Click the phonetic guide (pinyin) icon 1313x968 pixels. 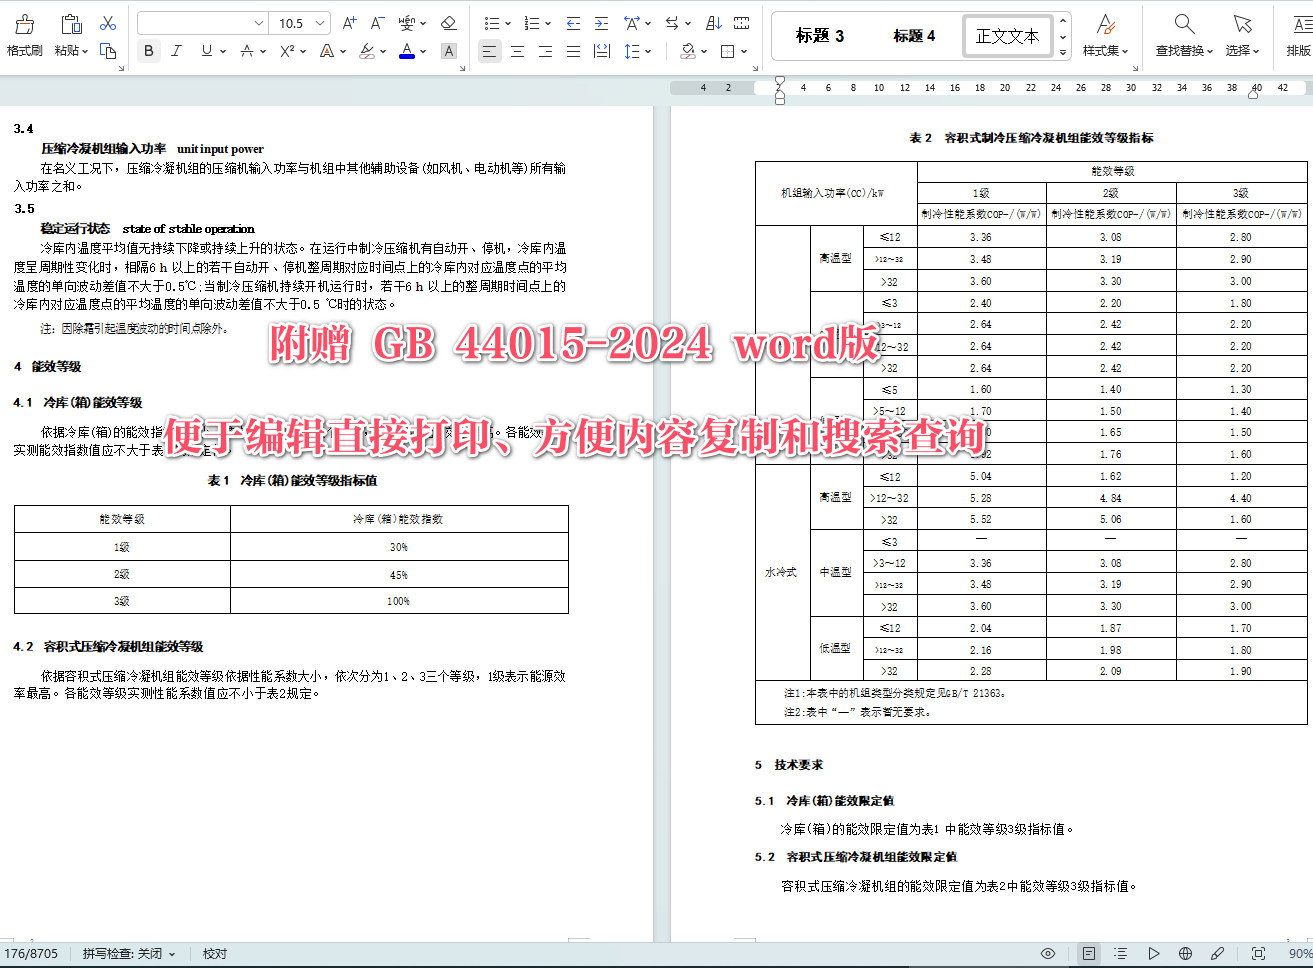407,22
